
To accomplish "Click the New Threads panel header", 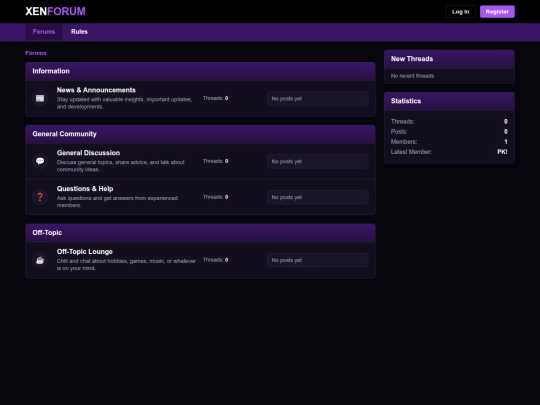I will (x=449, y=59).
